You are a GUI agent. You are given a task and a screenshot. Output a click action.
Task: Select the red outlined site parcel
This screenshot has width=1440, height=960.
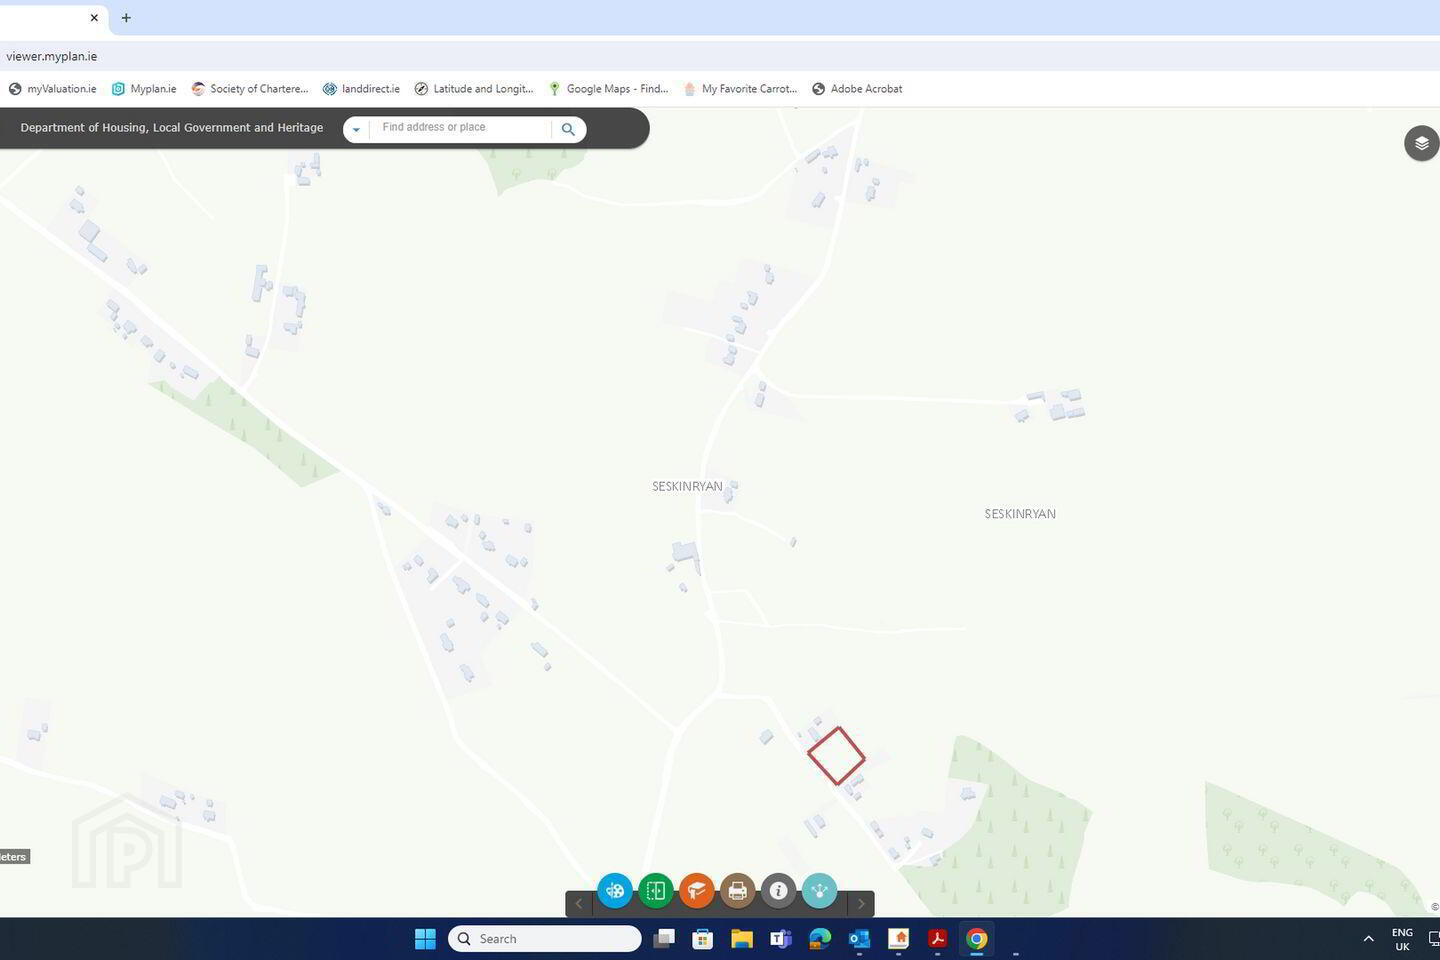tap(837, 756)
